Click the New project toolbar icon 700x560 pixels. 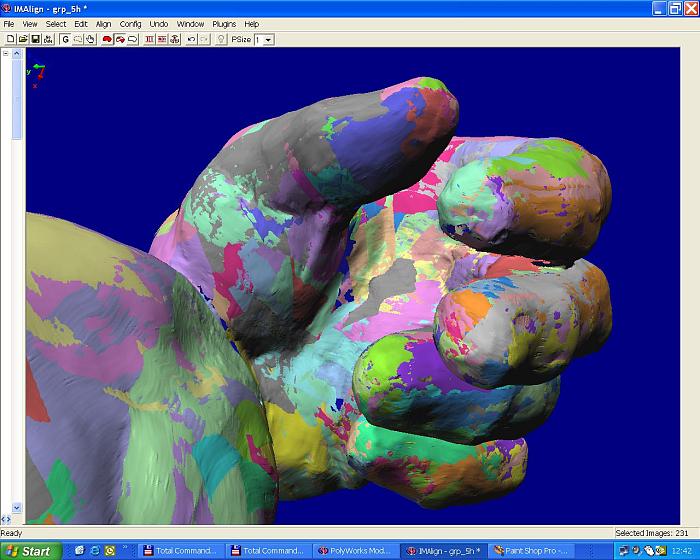coord(10,39)
